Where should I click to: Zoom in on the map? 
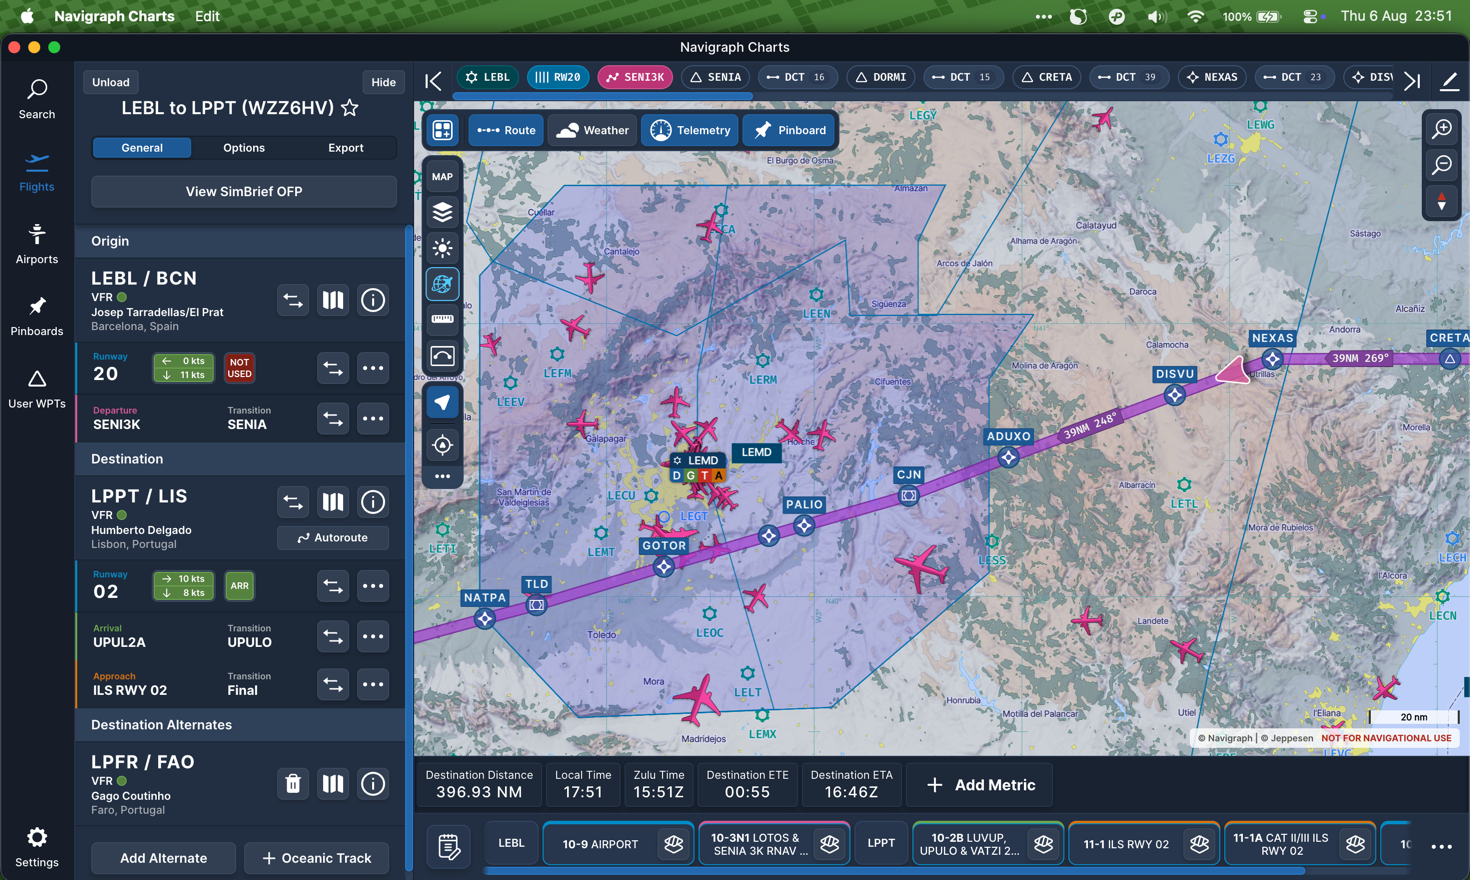[x=1442, y=129]
